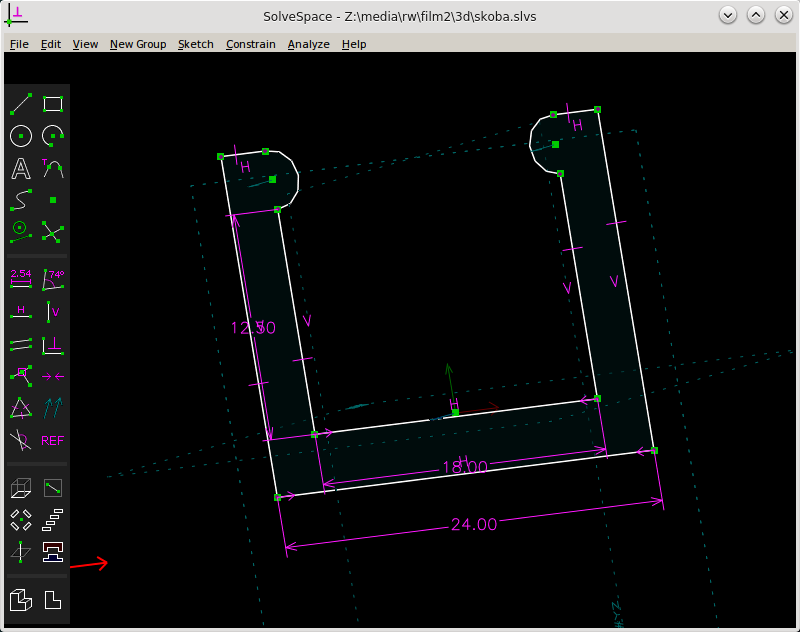Open the Sketch menu

[195, 44]
